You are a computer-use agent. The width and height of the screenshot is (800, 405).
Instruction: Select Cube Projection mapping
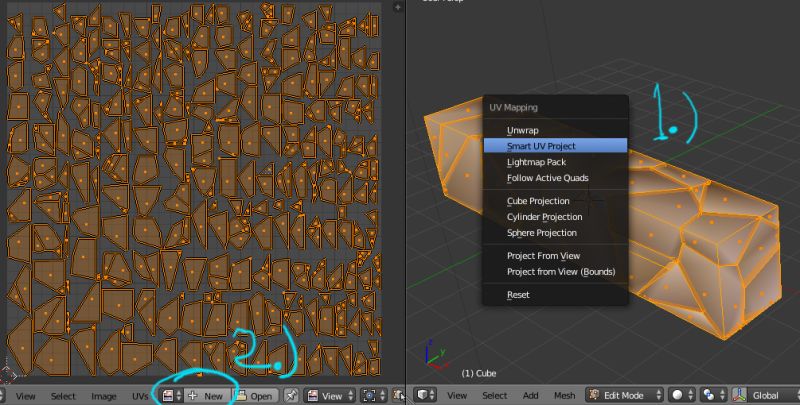(x=555, y=201)
